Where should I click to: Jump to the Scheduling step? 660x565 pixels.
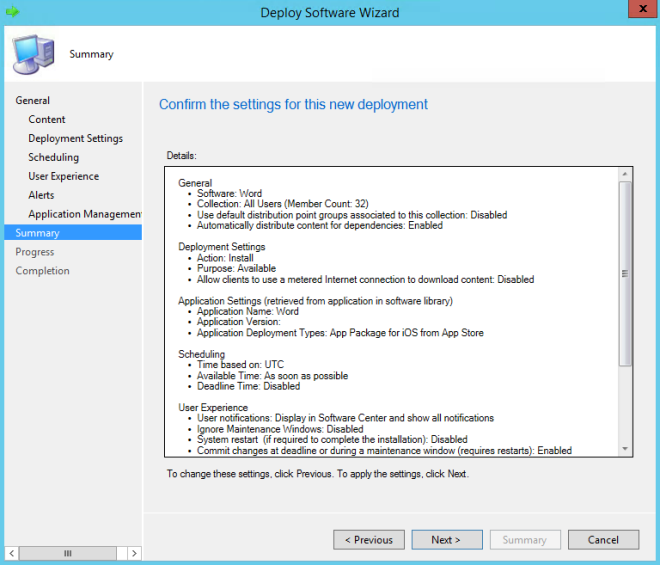53,157
